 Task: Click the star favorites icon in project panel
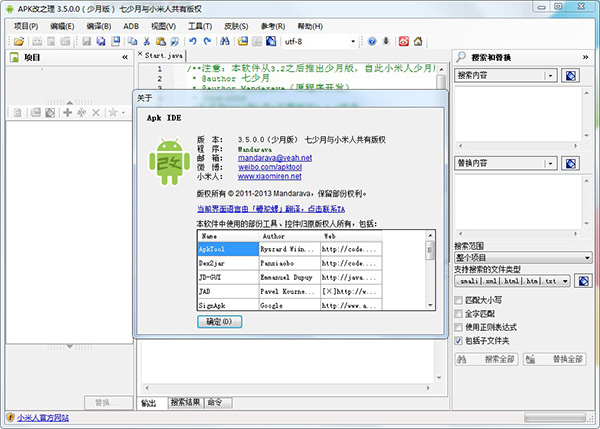coord(112,113)
